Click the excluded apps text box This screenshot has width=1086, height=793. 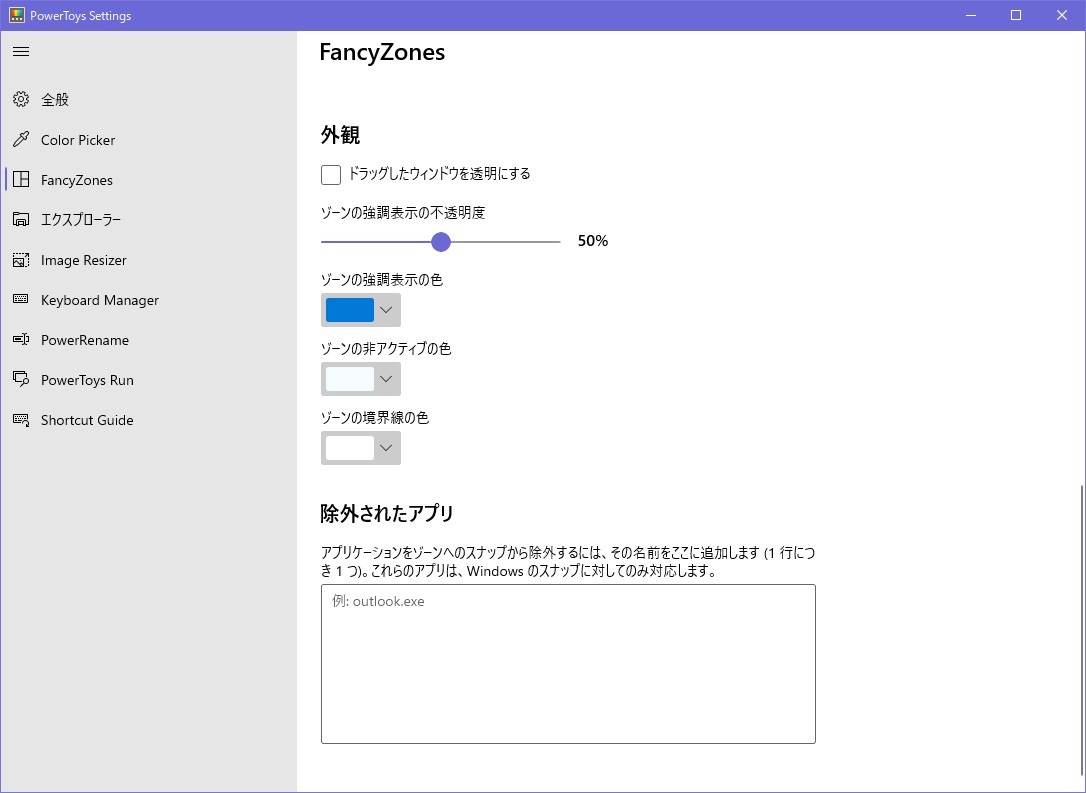(568, 664)
